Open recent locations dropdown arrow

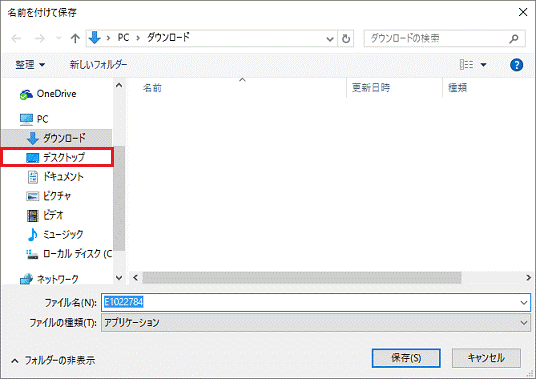point(58,38)
